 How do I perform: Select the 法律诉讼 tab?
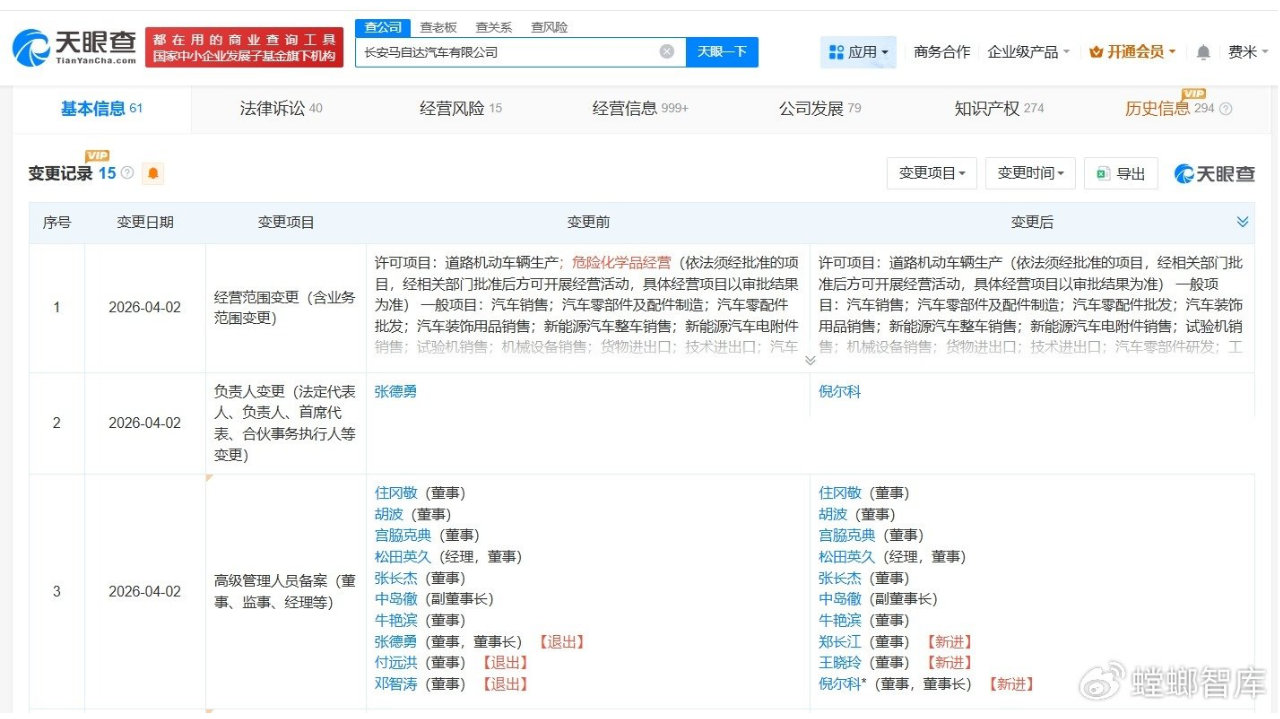click(281, 108)
